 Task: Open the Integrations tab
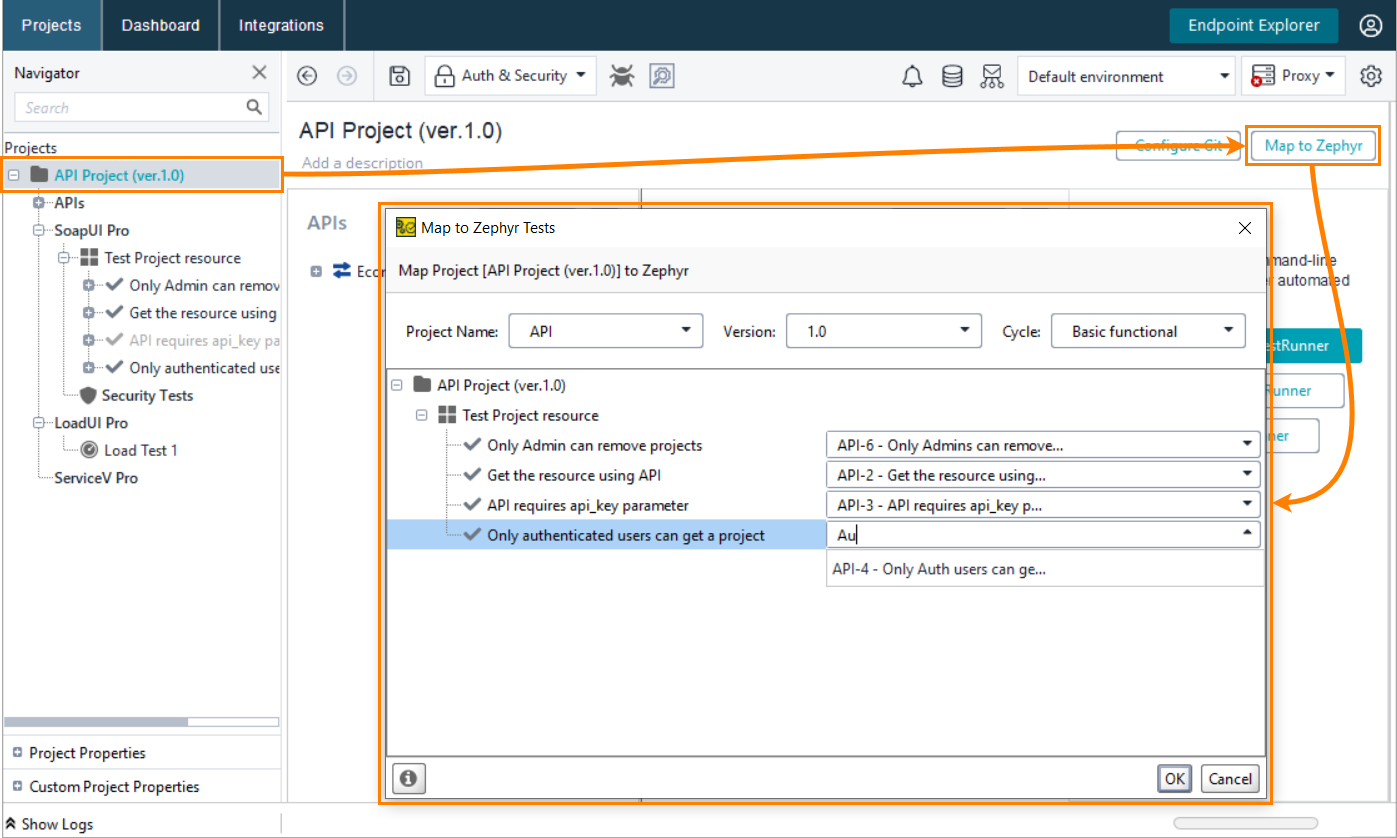pos(280,25)
